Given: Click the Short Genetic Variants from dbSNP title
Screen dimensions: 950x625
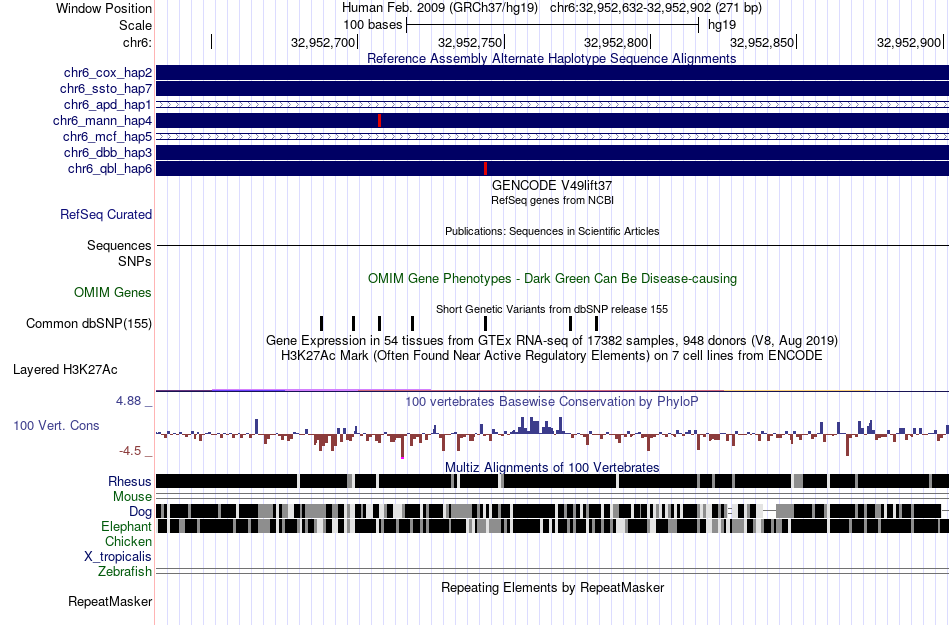Looking at the screenshot, I should 552,309.
